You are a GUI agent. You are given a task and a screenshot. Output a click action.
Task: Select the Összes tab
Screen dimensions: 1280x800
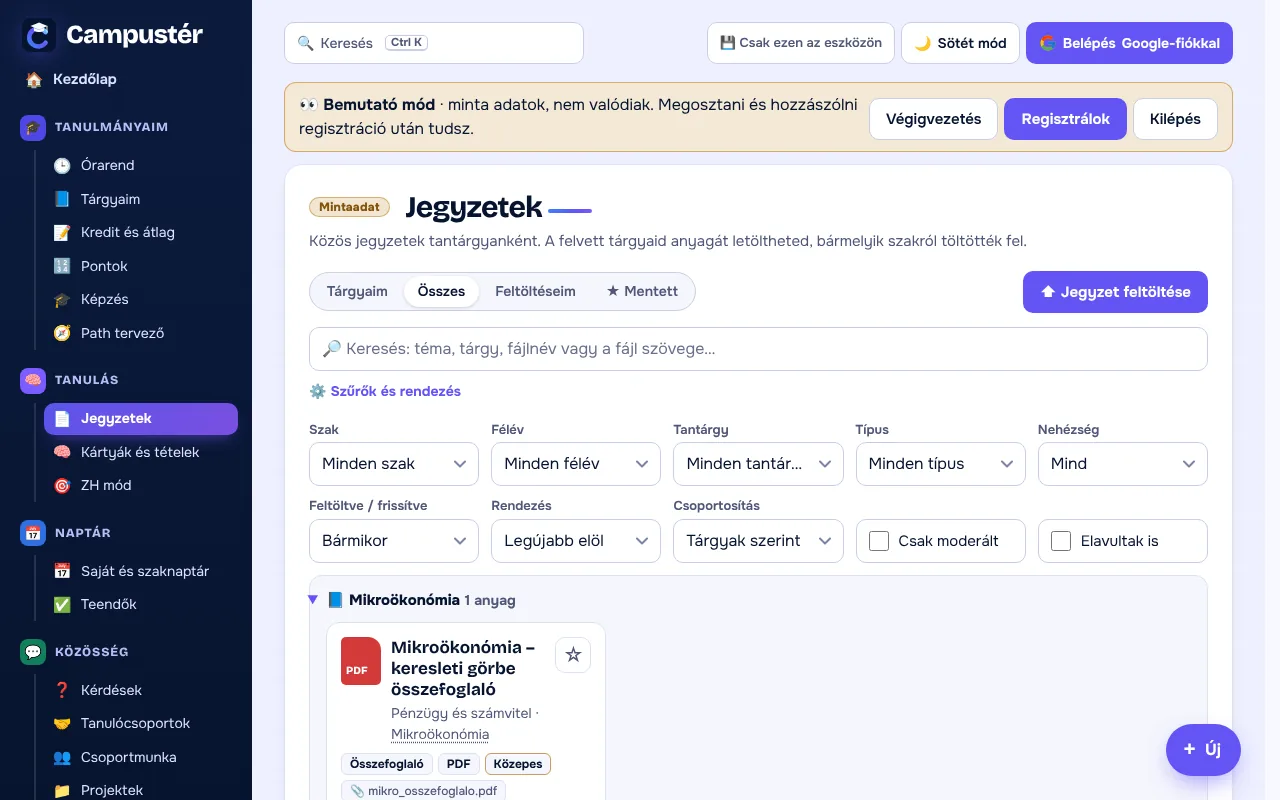(x=441, y=291)
